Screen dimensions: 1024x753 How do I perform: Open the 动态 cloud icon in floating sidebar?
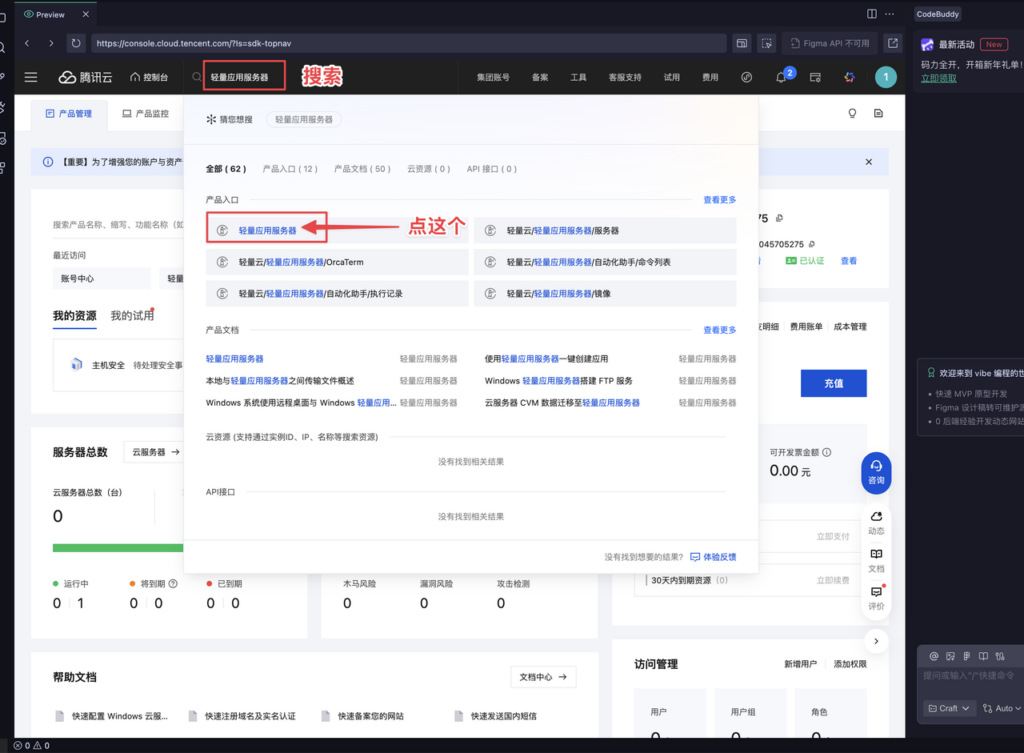(x=876, y=522)
